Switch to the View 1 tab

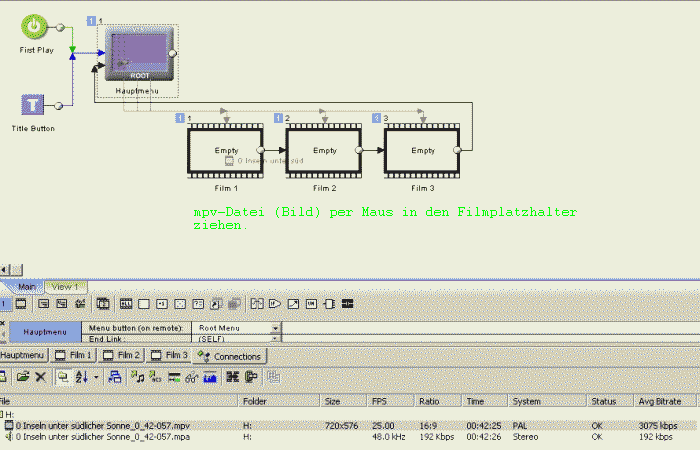pos(64,287)
